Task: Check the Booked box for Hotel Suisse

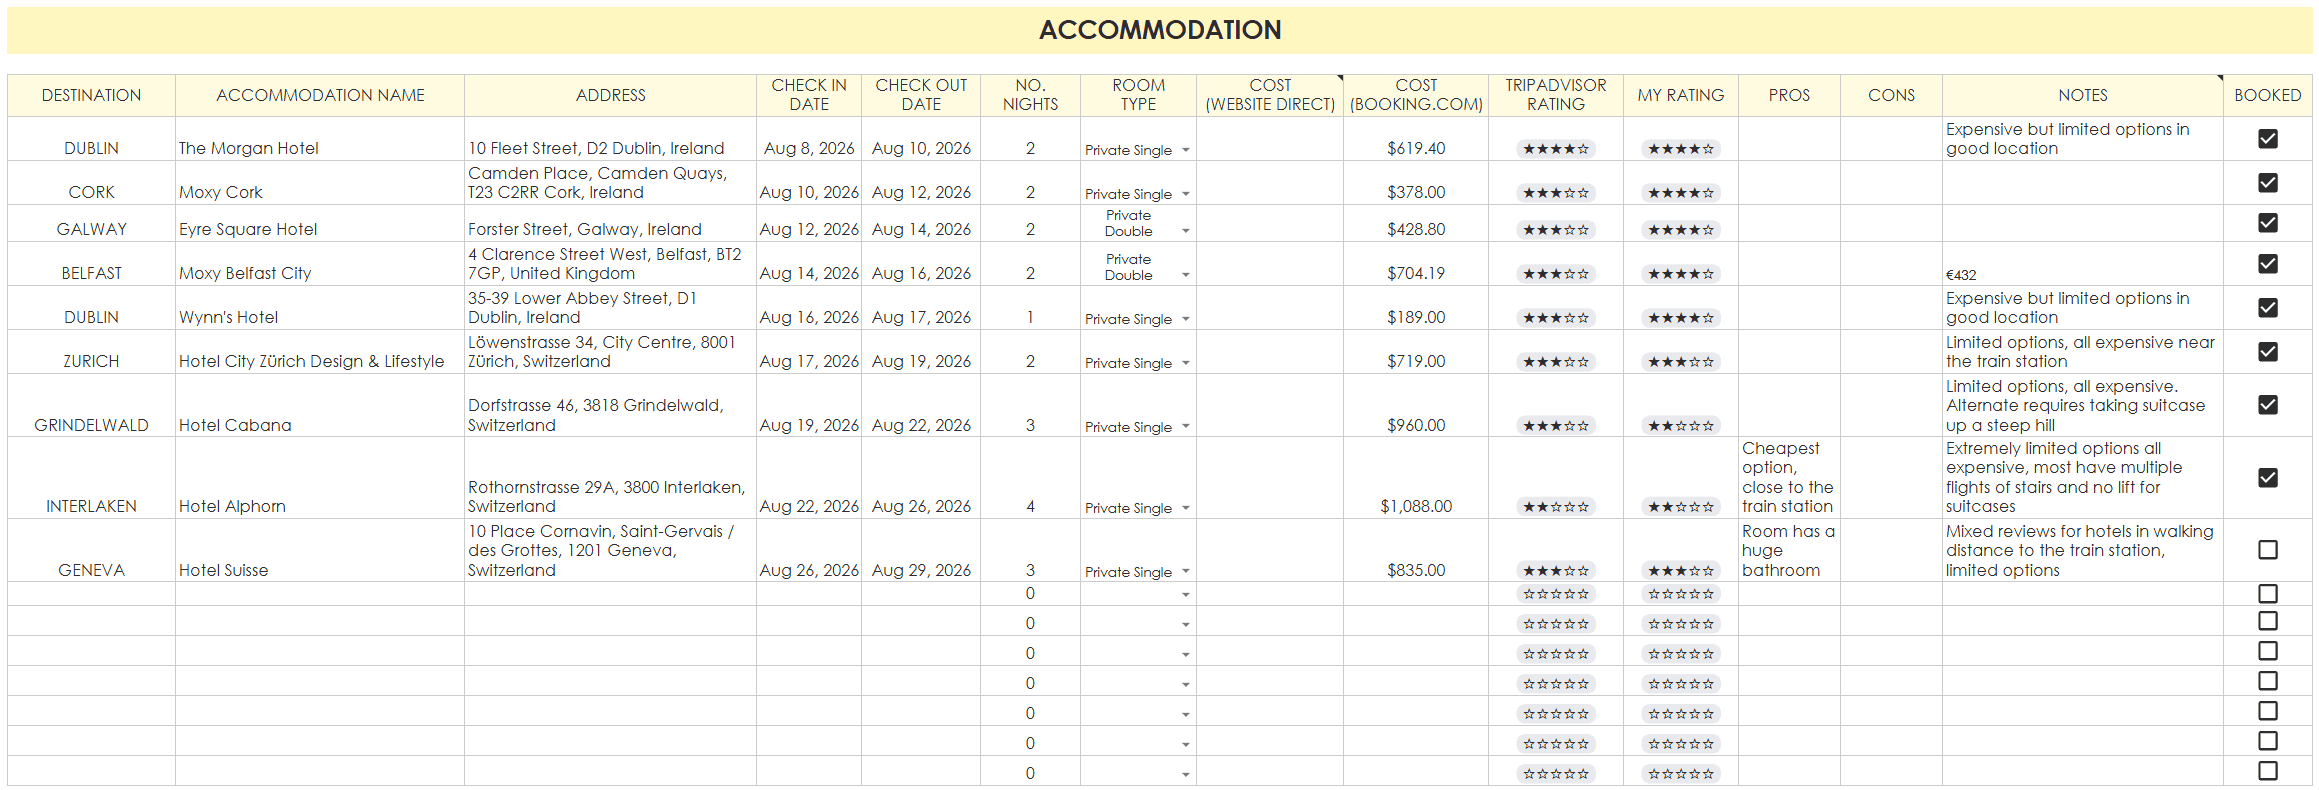Action: click(2268, 550)
